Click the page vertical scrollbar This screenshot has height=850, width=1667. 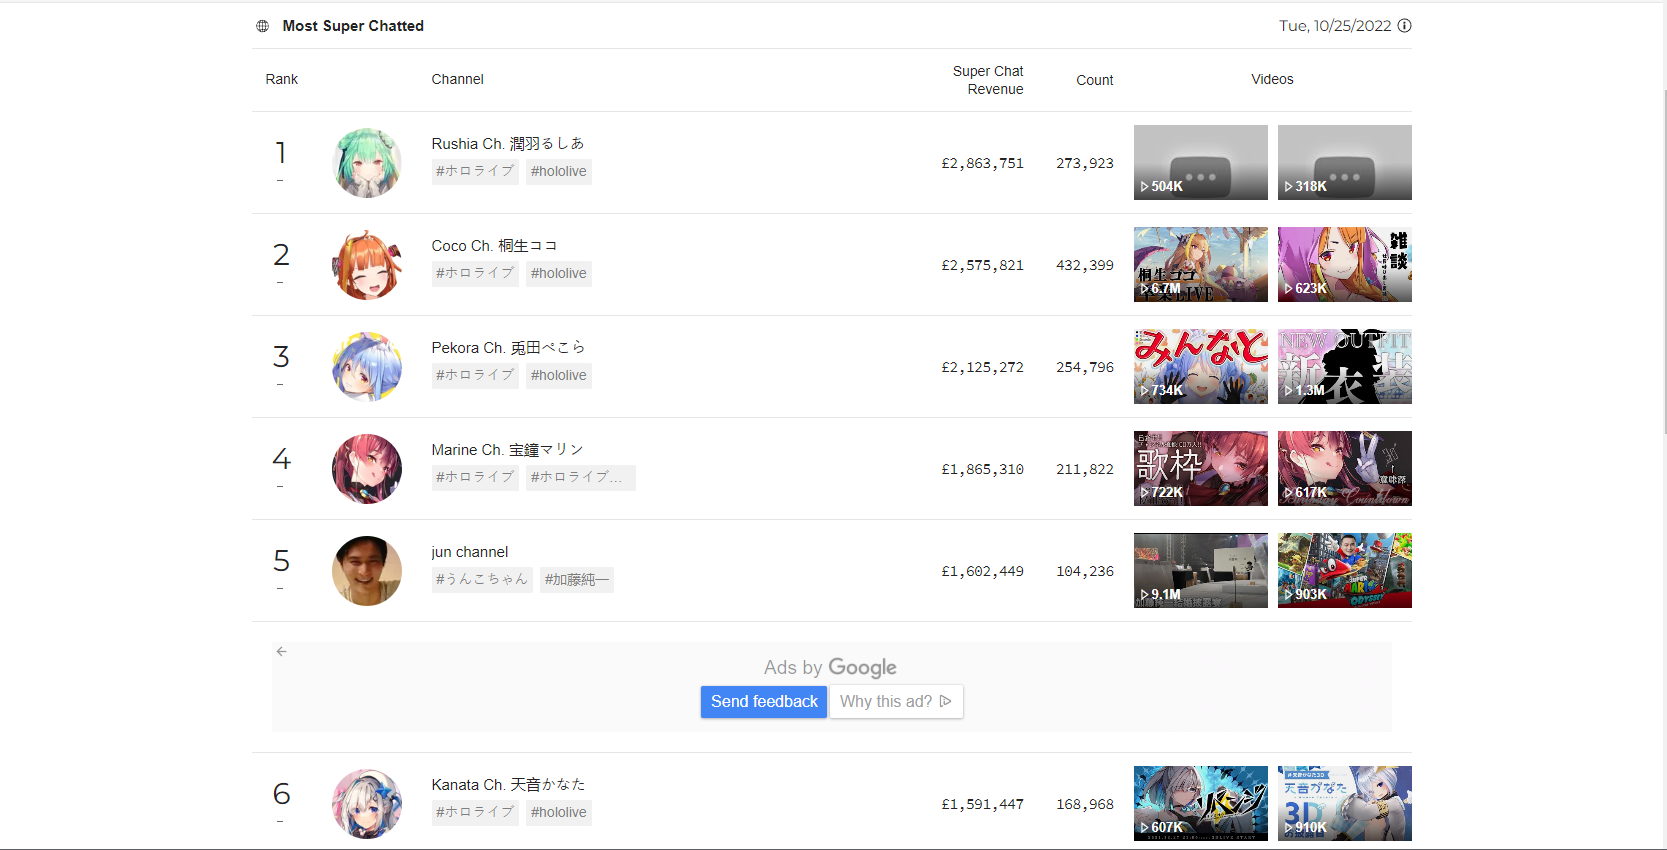[x=1665, y=260]
